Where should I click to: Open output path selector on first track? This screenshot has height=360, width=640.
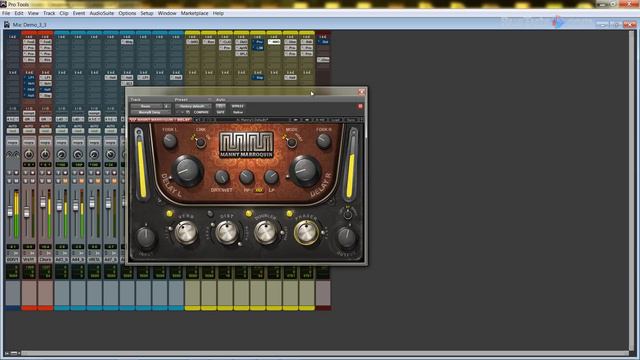click(12, 119)
